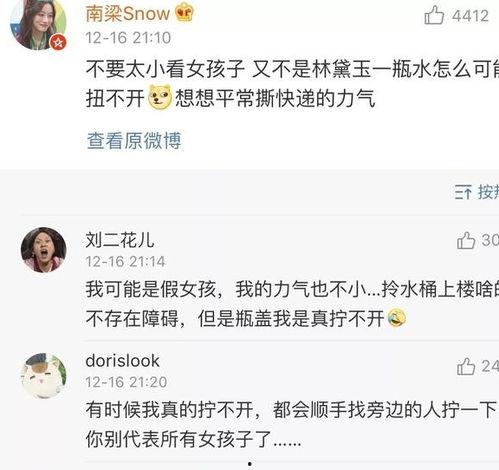Select the comment text by 刘二花儿
The width and height of the screenshot is (499, 470).
pyautogui.click(x=292, y=304)
